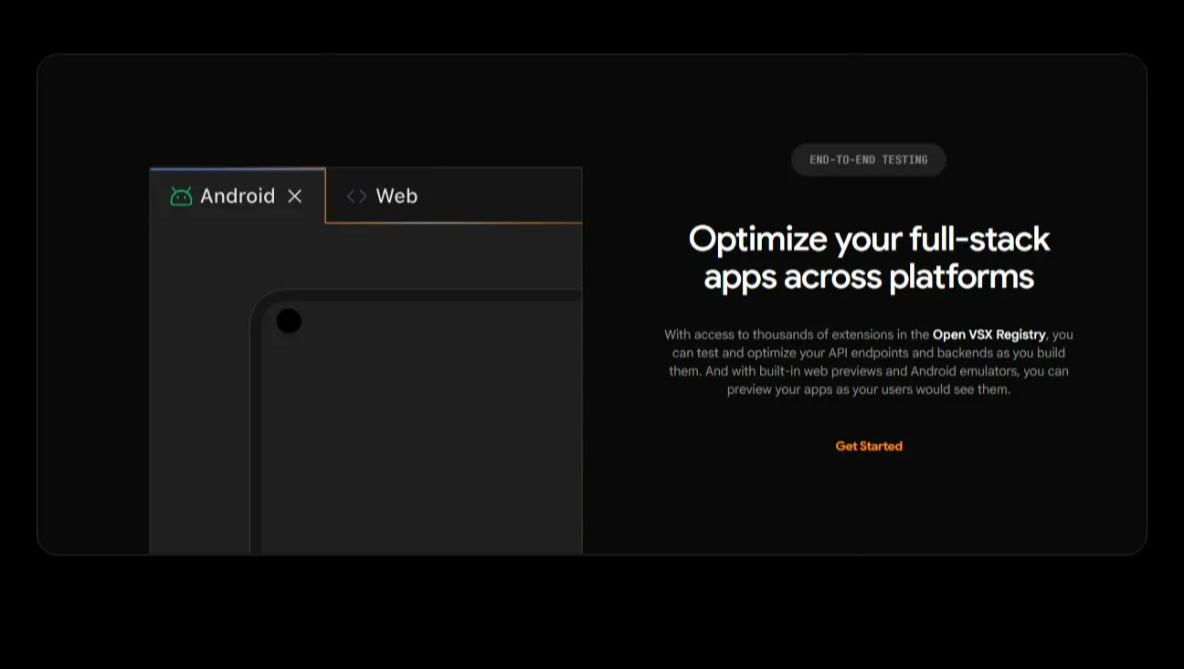The height and width of the screenshot is (669, 1184).
Task: Click the green Android robot icon
Action: coord(181,197)
